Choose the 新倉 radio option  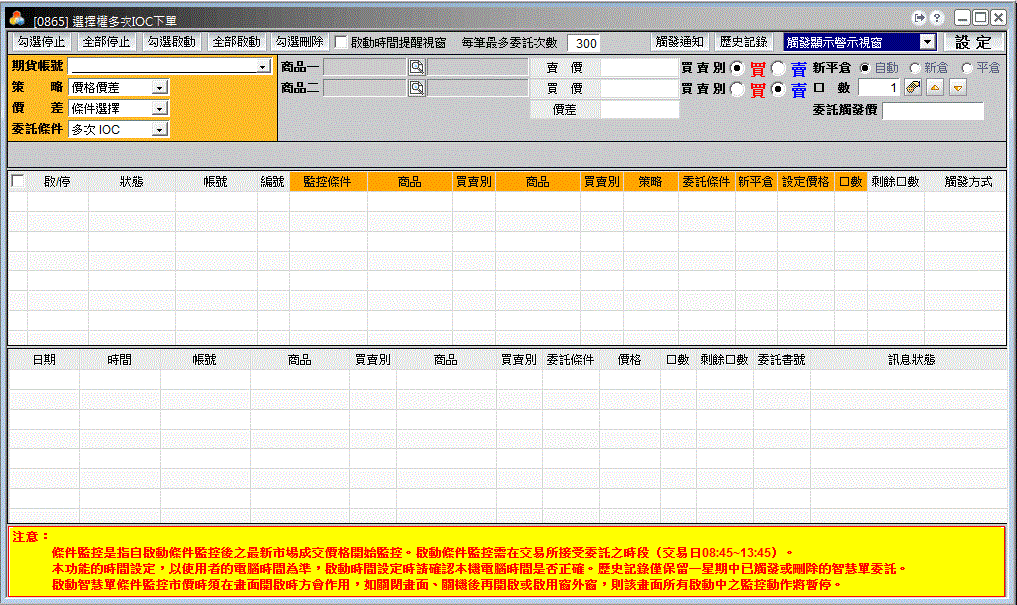[915, 68]
